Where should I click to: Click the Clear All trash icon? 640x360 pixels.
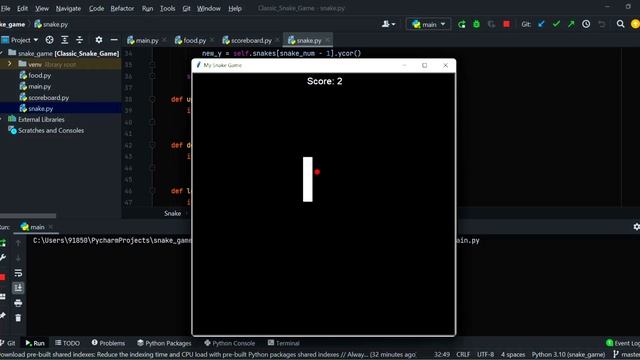pos(18,318)
